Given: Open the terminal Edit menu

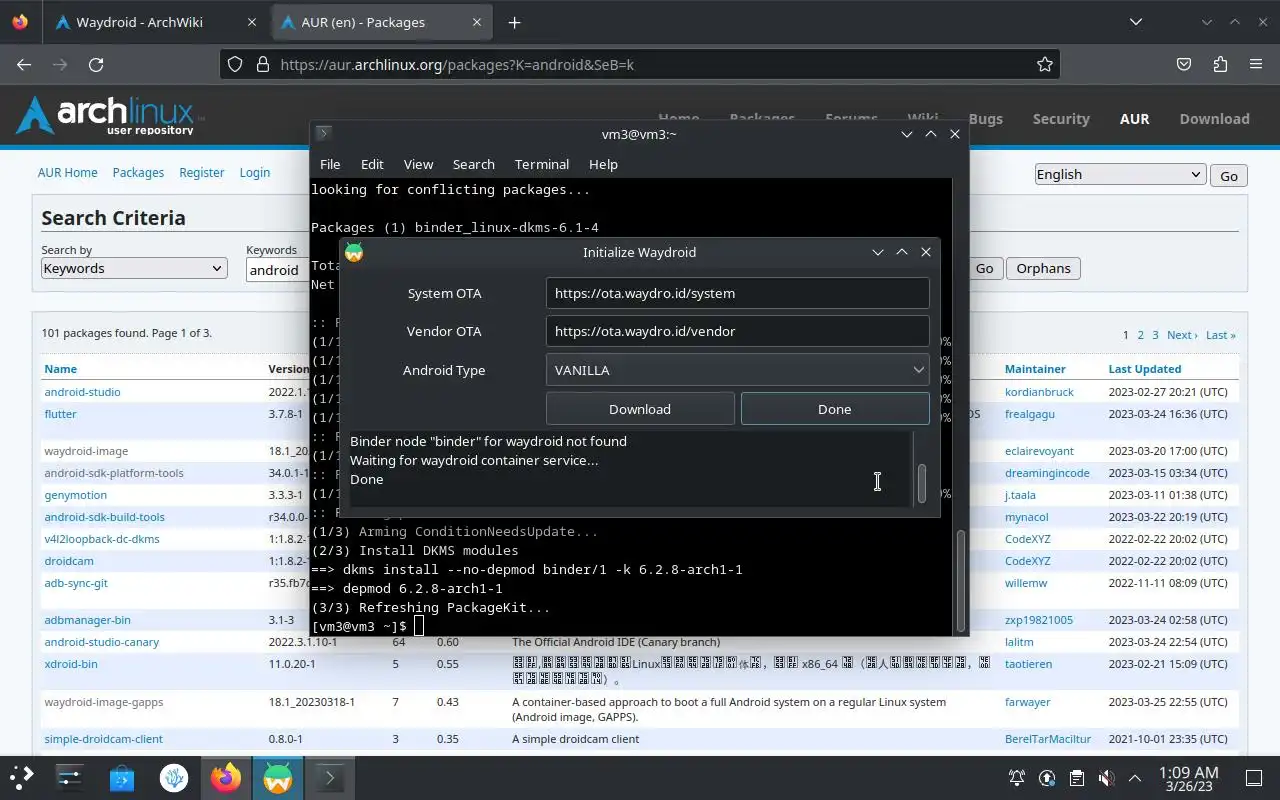Looking at the screenshot, I should [372, 164].
